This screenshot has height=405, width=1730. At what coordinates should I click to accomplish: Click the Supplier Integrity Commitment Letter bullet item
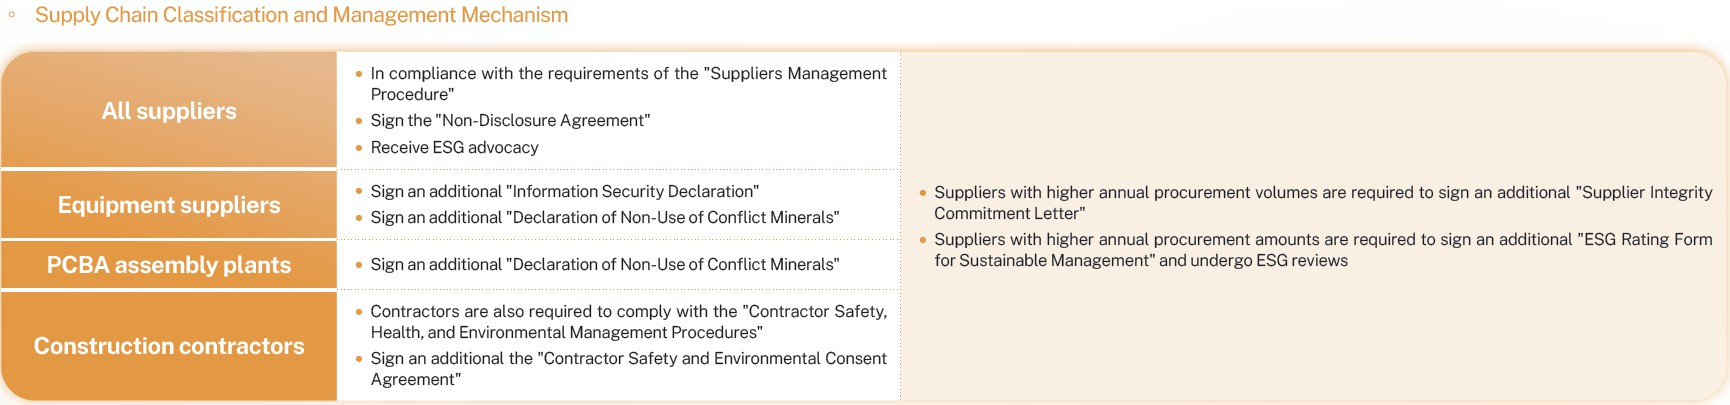tap(1323, 203)
